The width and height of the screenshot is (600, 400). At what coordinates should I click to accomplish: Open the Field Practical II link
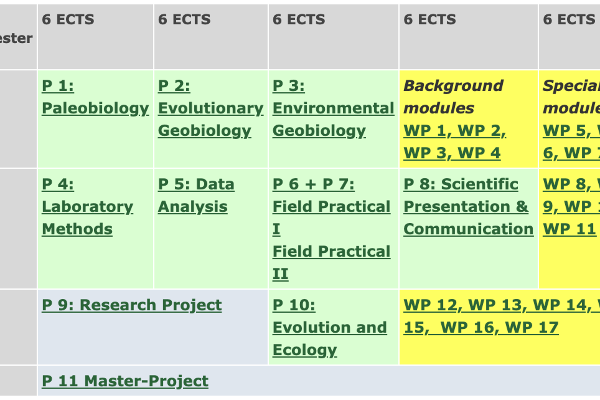click(331, 261)
